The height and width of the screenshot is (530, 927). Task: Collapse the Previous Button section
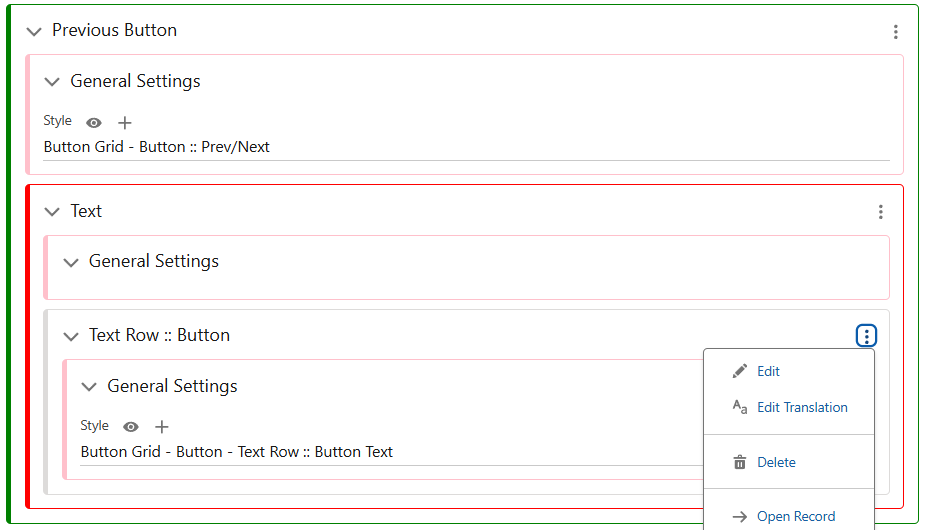click(34, 31)
